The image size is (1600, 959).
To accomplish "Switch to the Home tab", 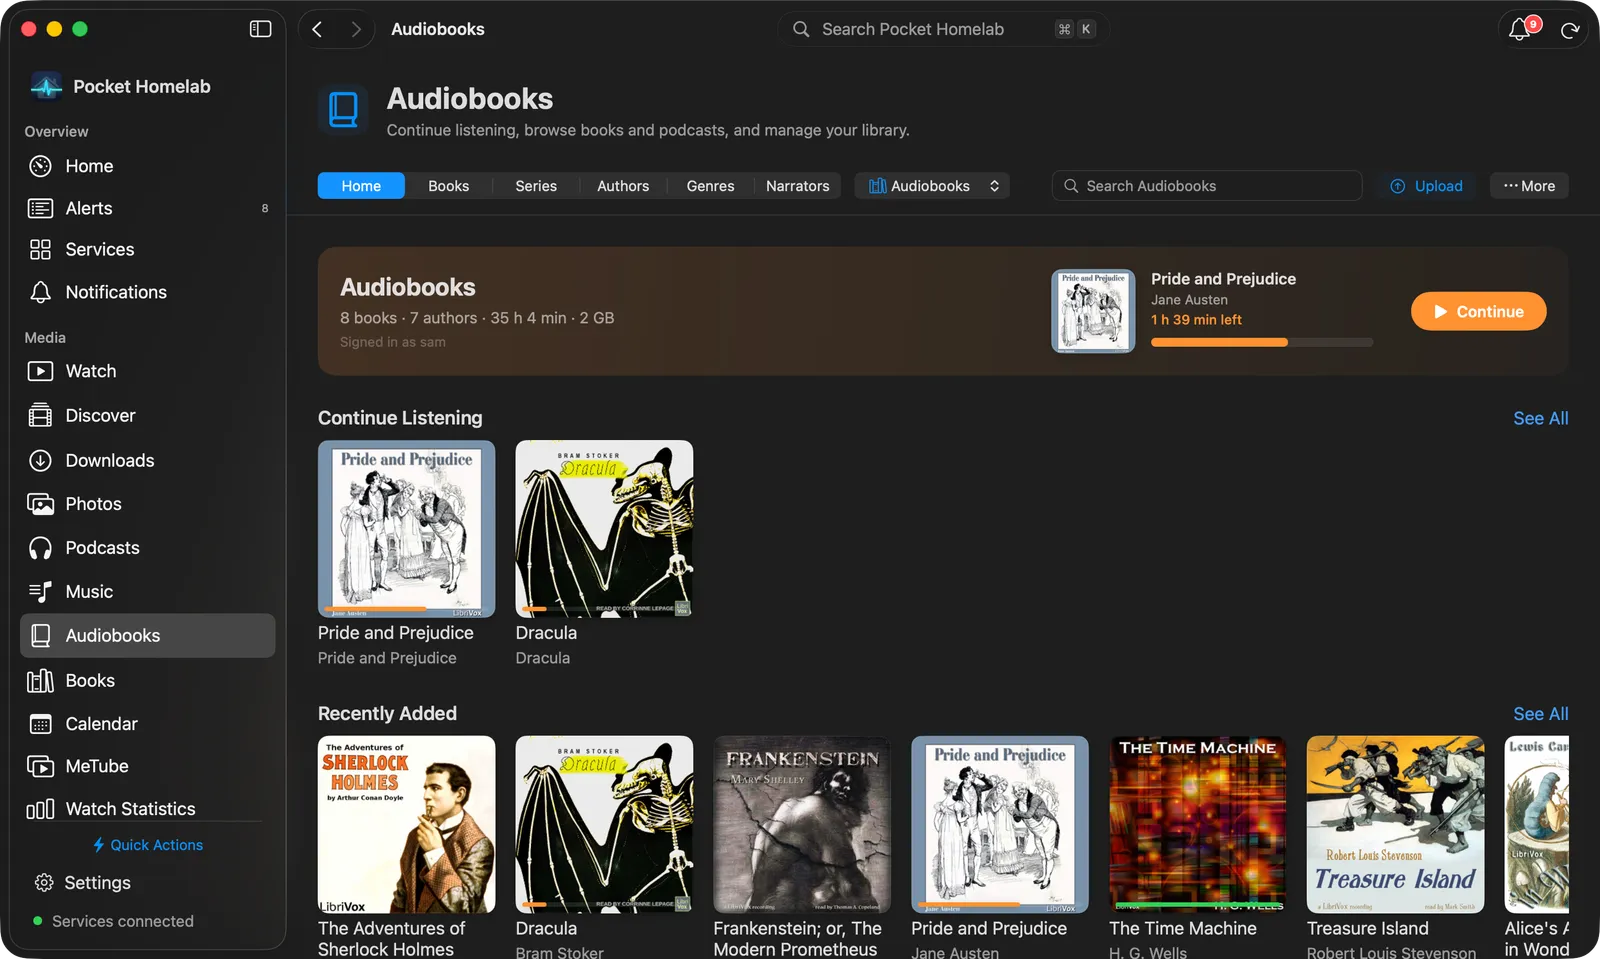I will coord(361,186).
